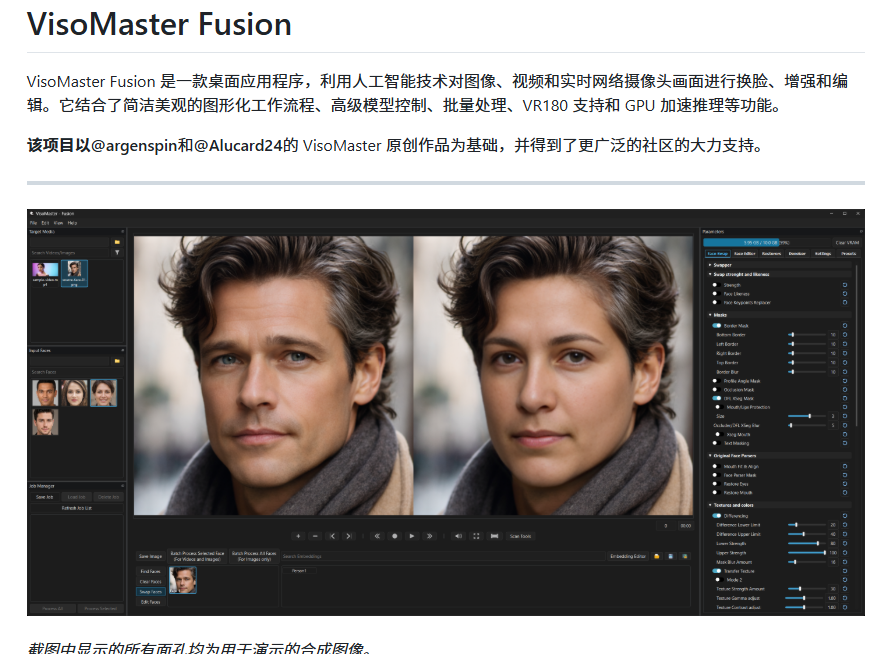Reset the Restore Eyes parameter

pos(845,484)
